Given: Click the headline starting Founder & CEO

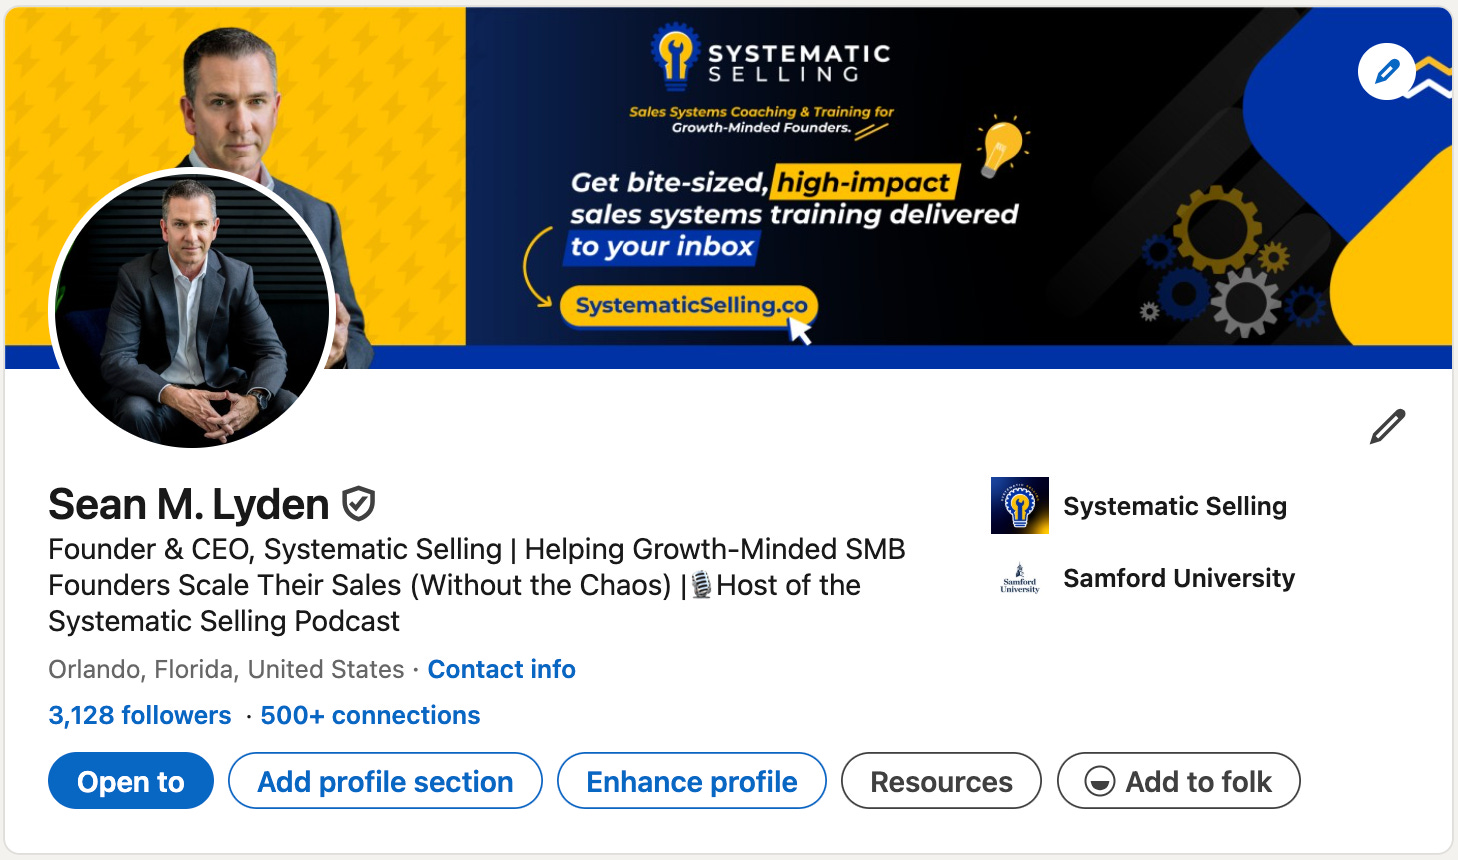Looking at the screenshot, I should 476,585.
